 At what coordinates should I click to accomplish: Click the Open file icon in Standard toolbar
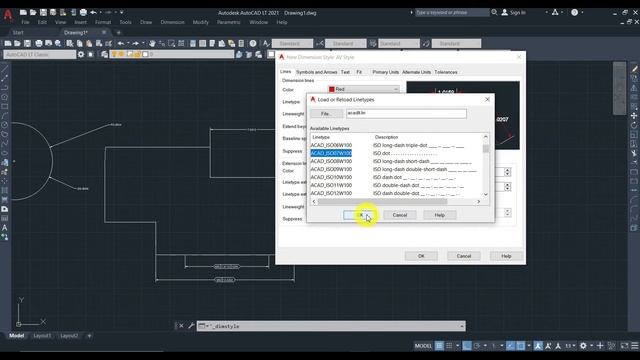17,43
